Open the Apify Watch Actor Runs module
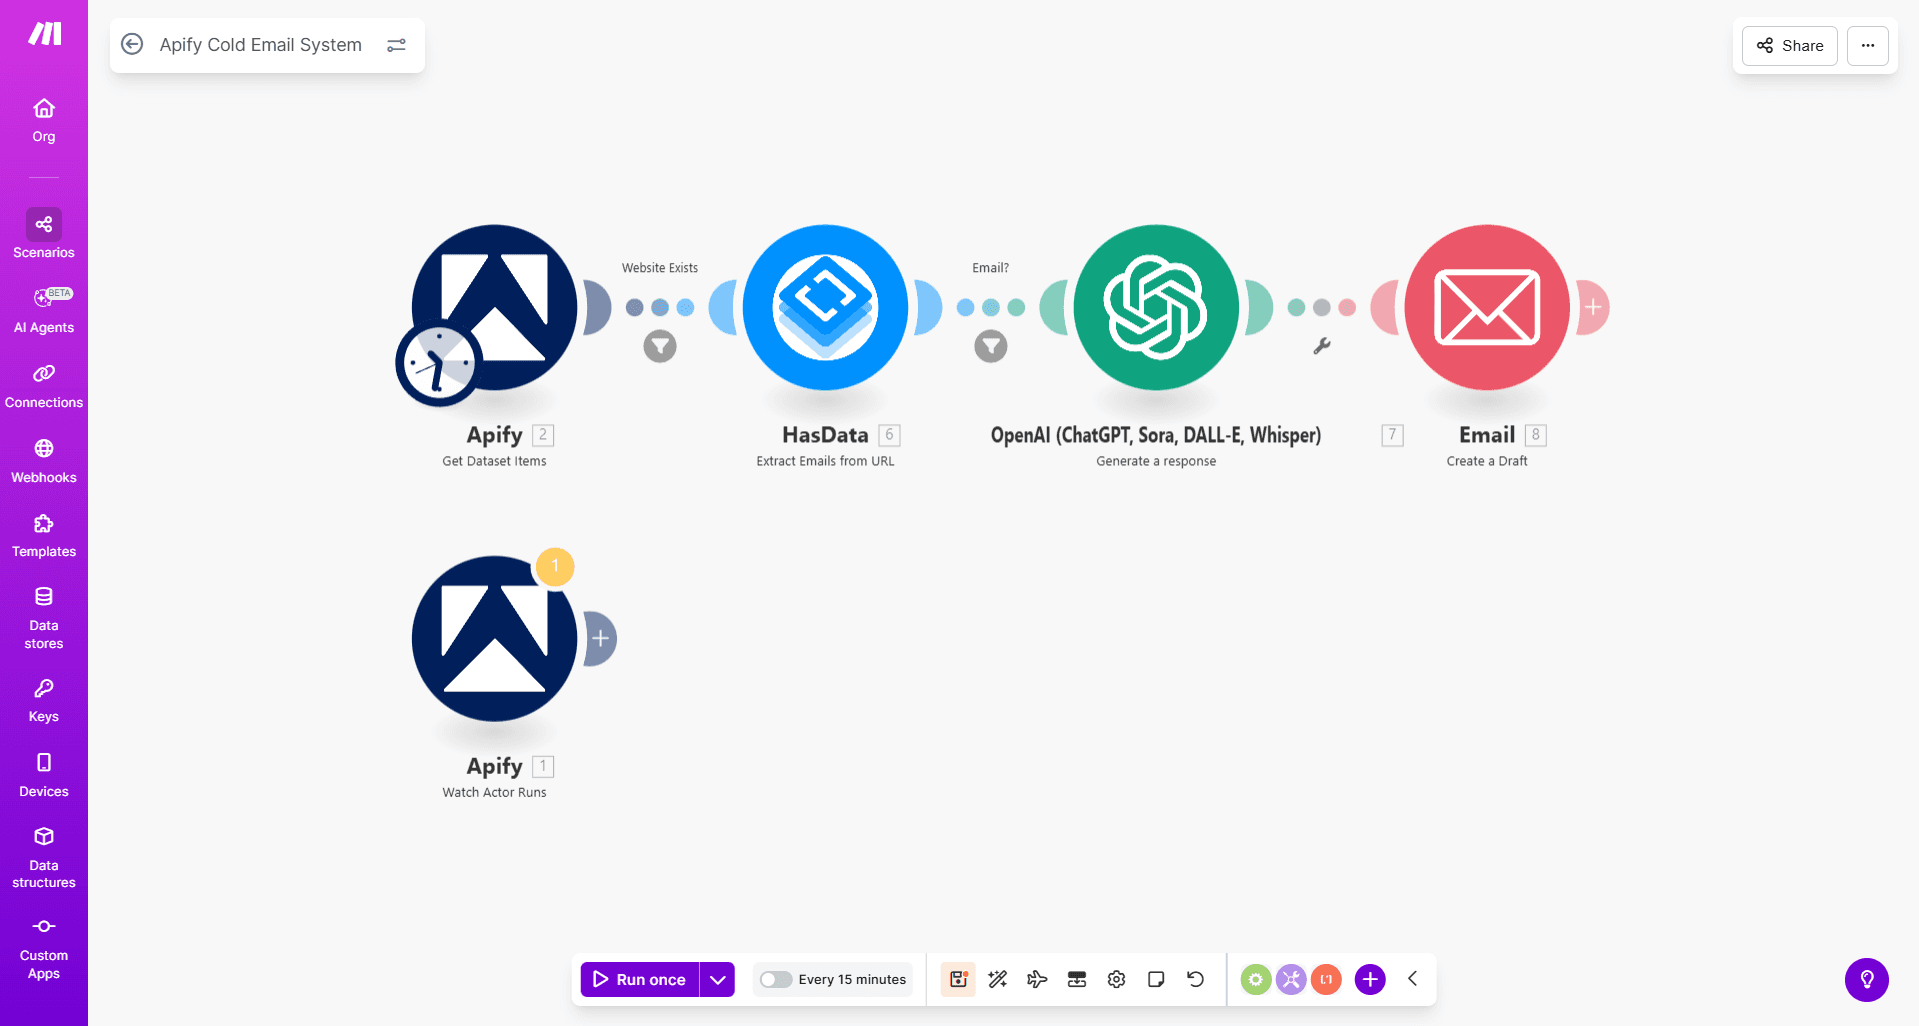This screenshot has height=1026, width=1919. [x=495, y=638]
